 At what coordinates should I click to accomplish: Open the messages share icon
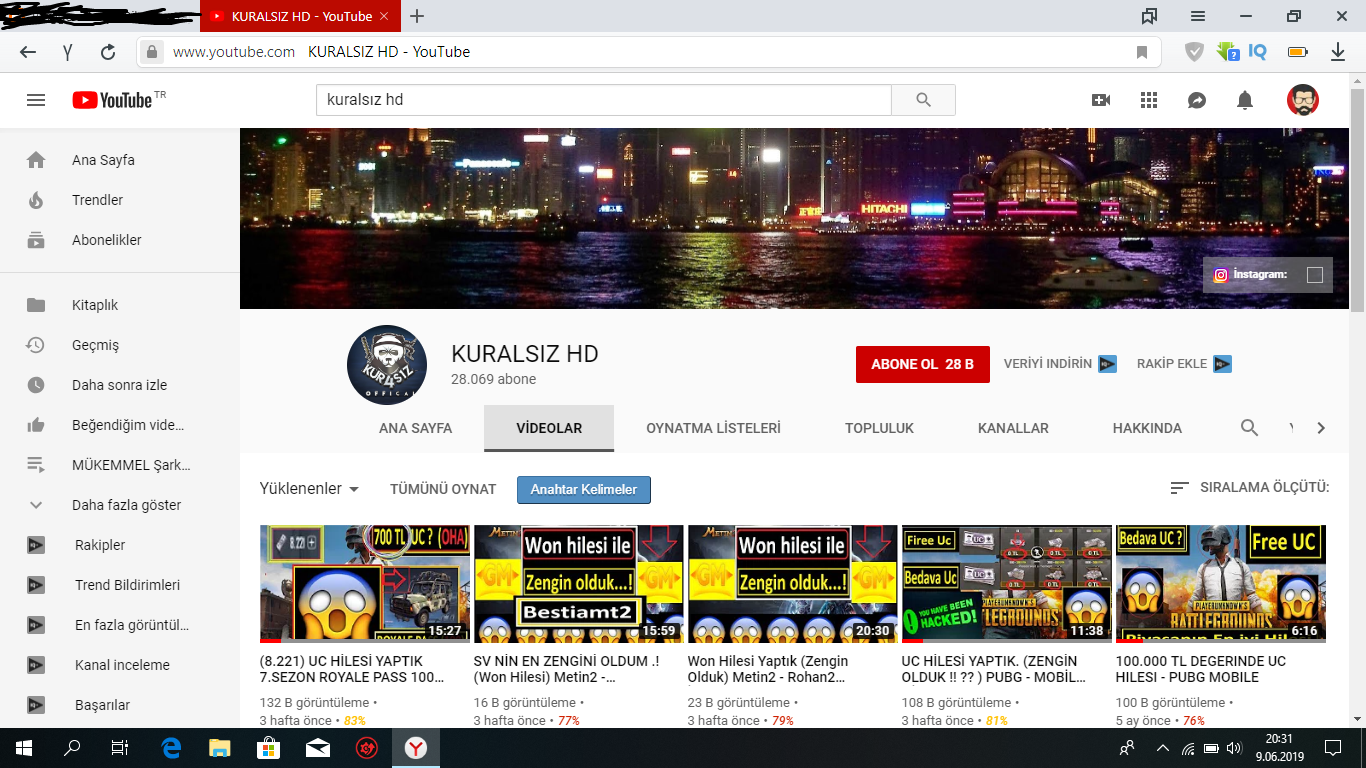(1197, 100)
